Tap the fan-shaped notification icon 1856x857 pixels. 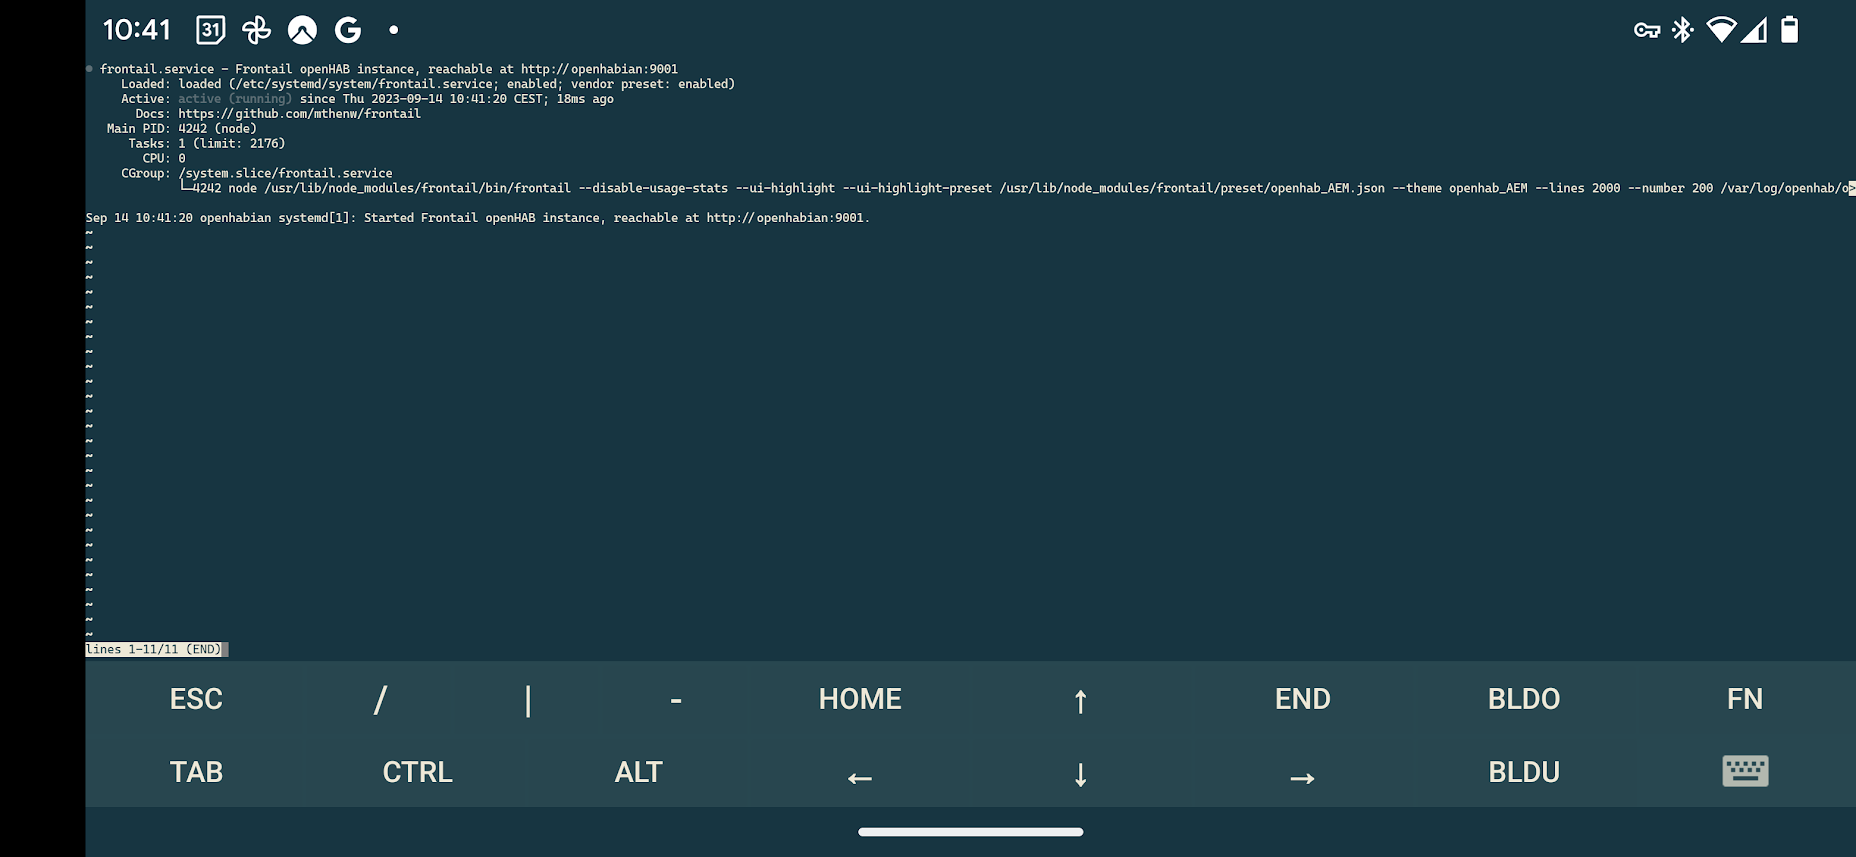[256, 30]
